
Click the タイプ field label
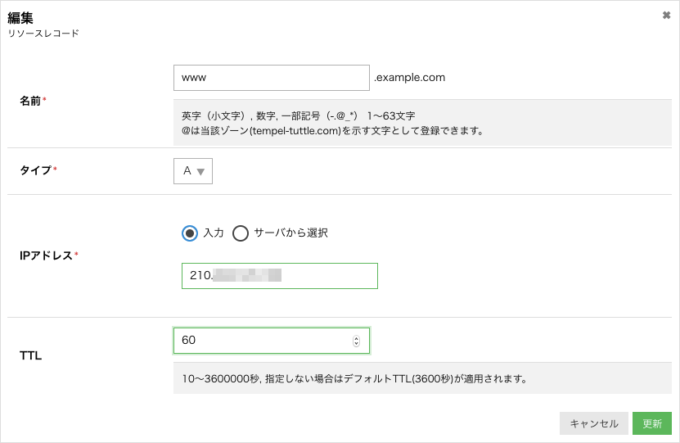[x=36, y=171]
